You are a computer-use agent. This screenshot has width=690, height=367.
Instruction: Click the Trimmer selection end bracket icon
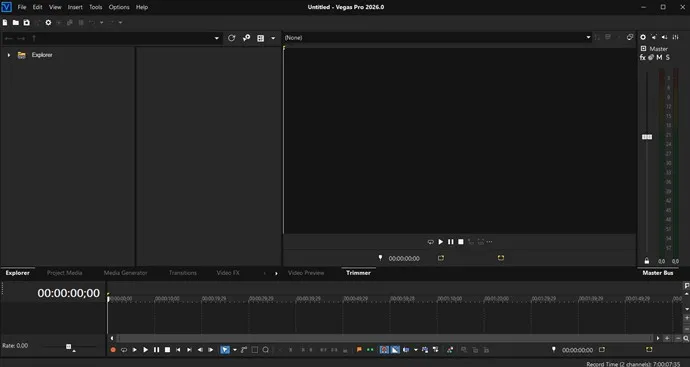[501, 258]
